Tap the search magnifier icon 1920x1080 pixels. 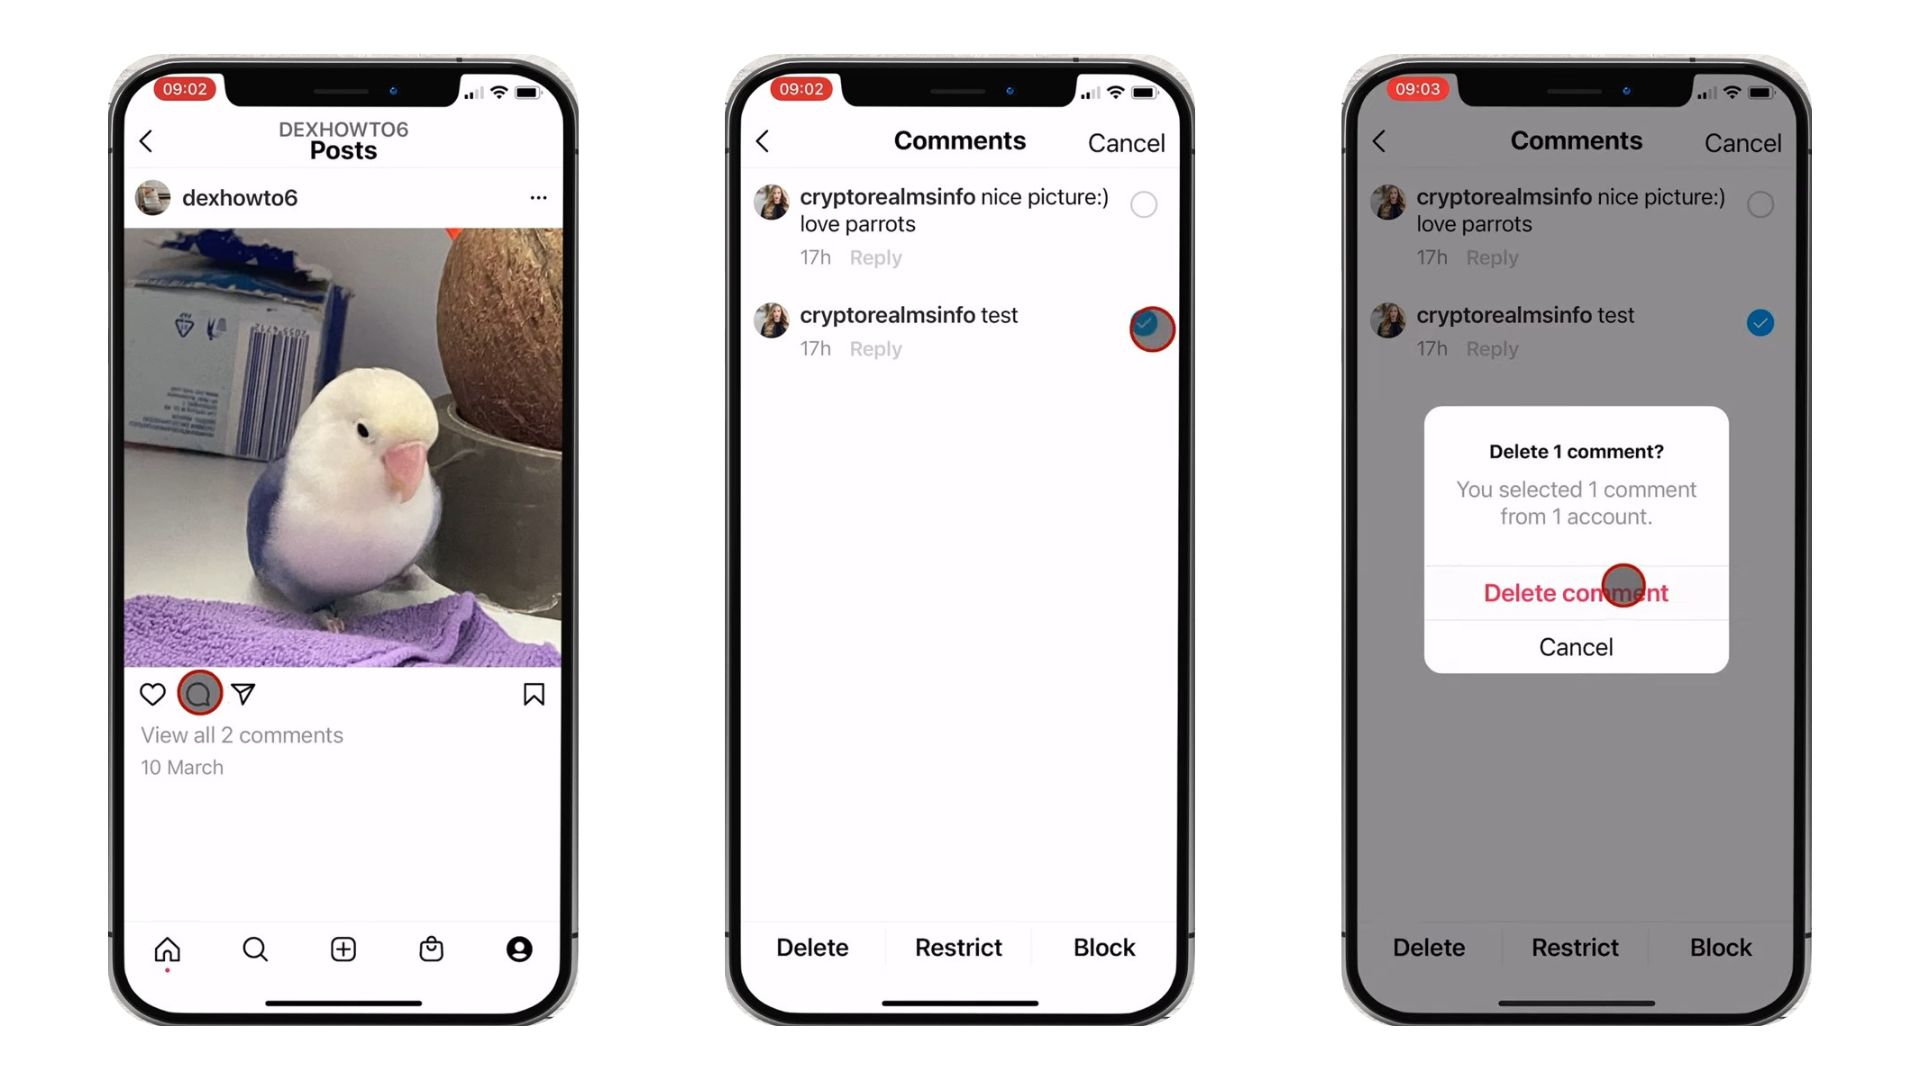[255, 948]
